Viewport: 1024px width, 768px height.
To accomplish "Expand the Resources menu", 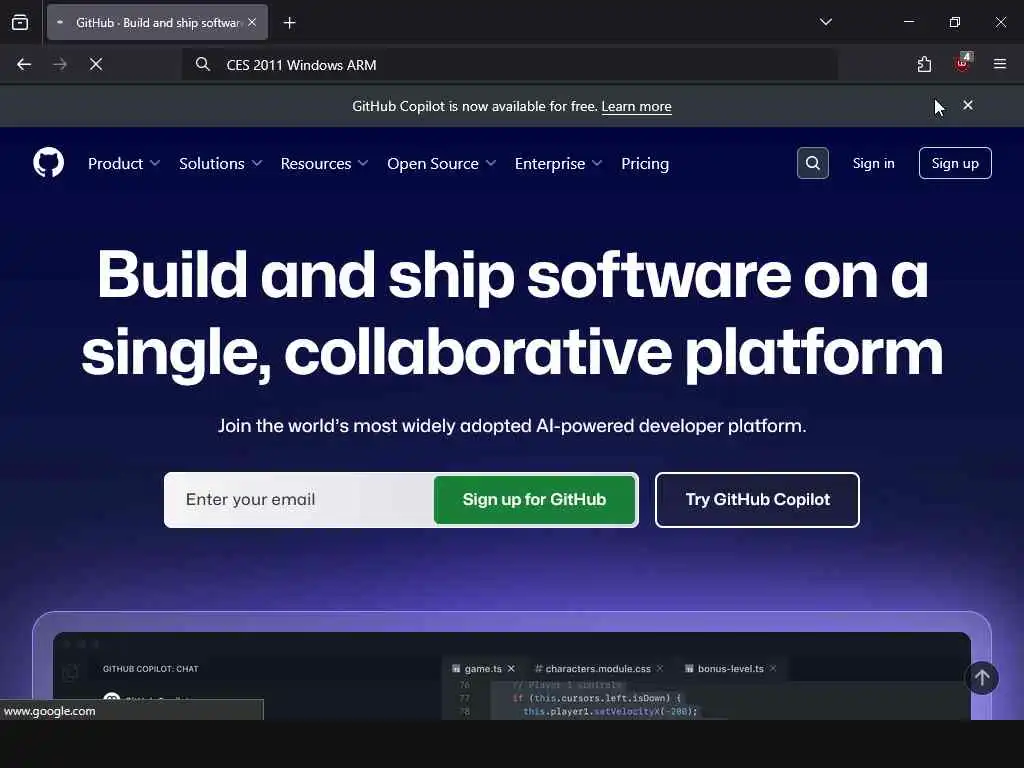I will (x=325, y=163).
